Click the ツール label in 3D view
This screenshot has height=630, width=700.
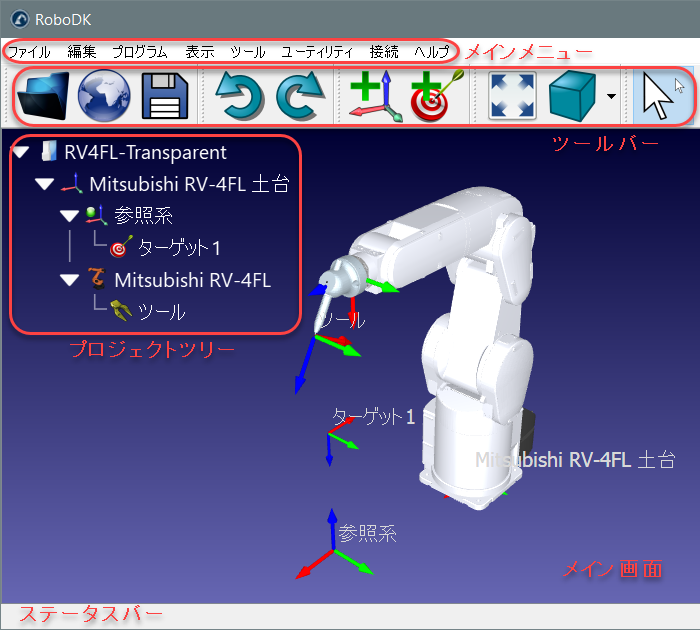coord(343,320)
